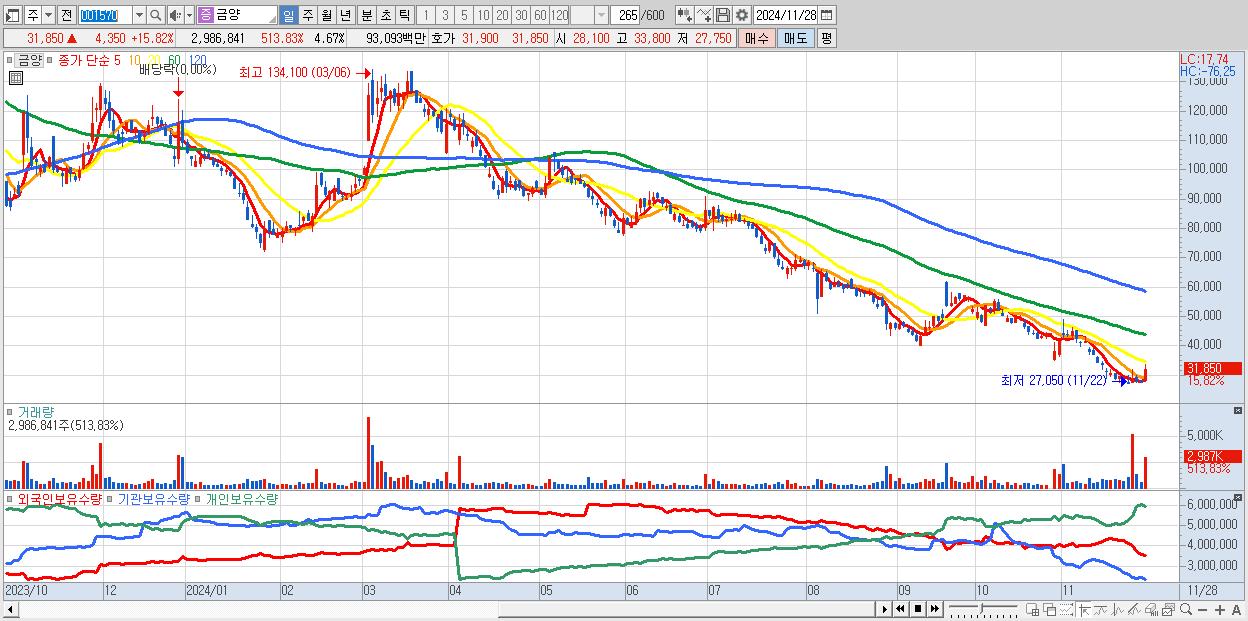Click the blue 매도 sell button
The width and height of the screenshot is (1248, 621).
point(795,38)
